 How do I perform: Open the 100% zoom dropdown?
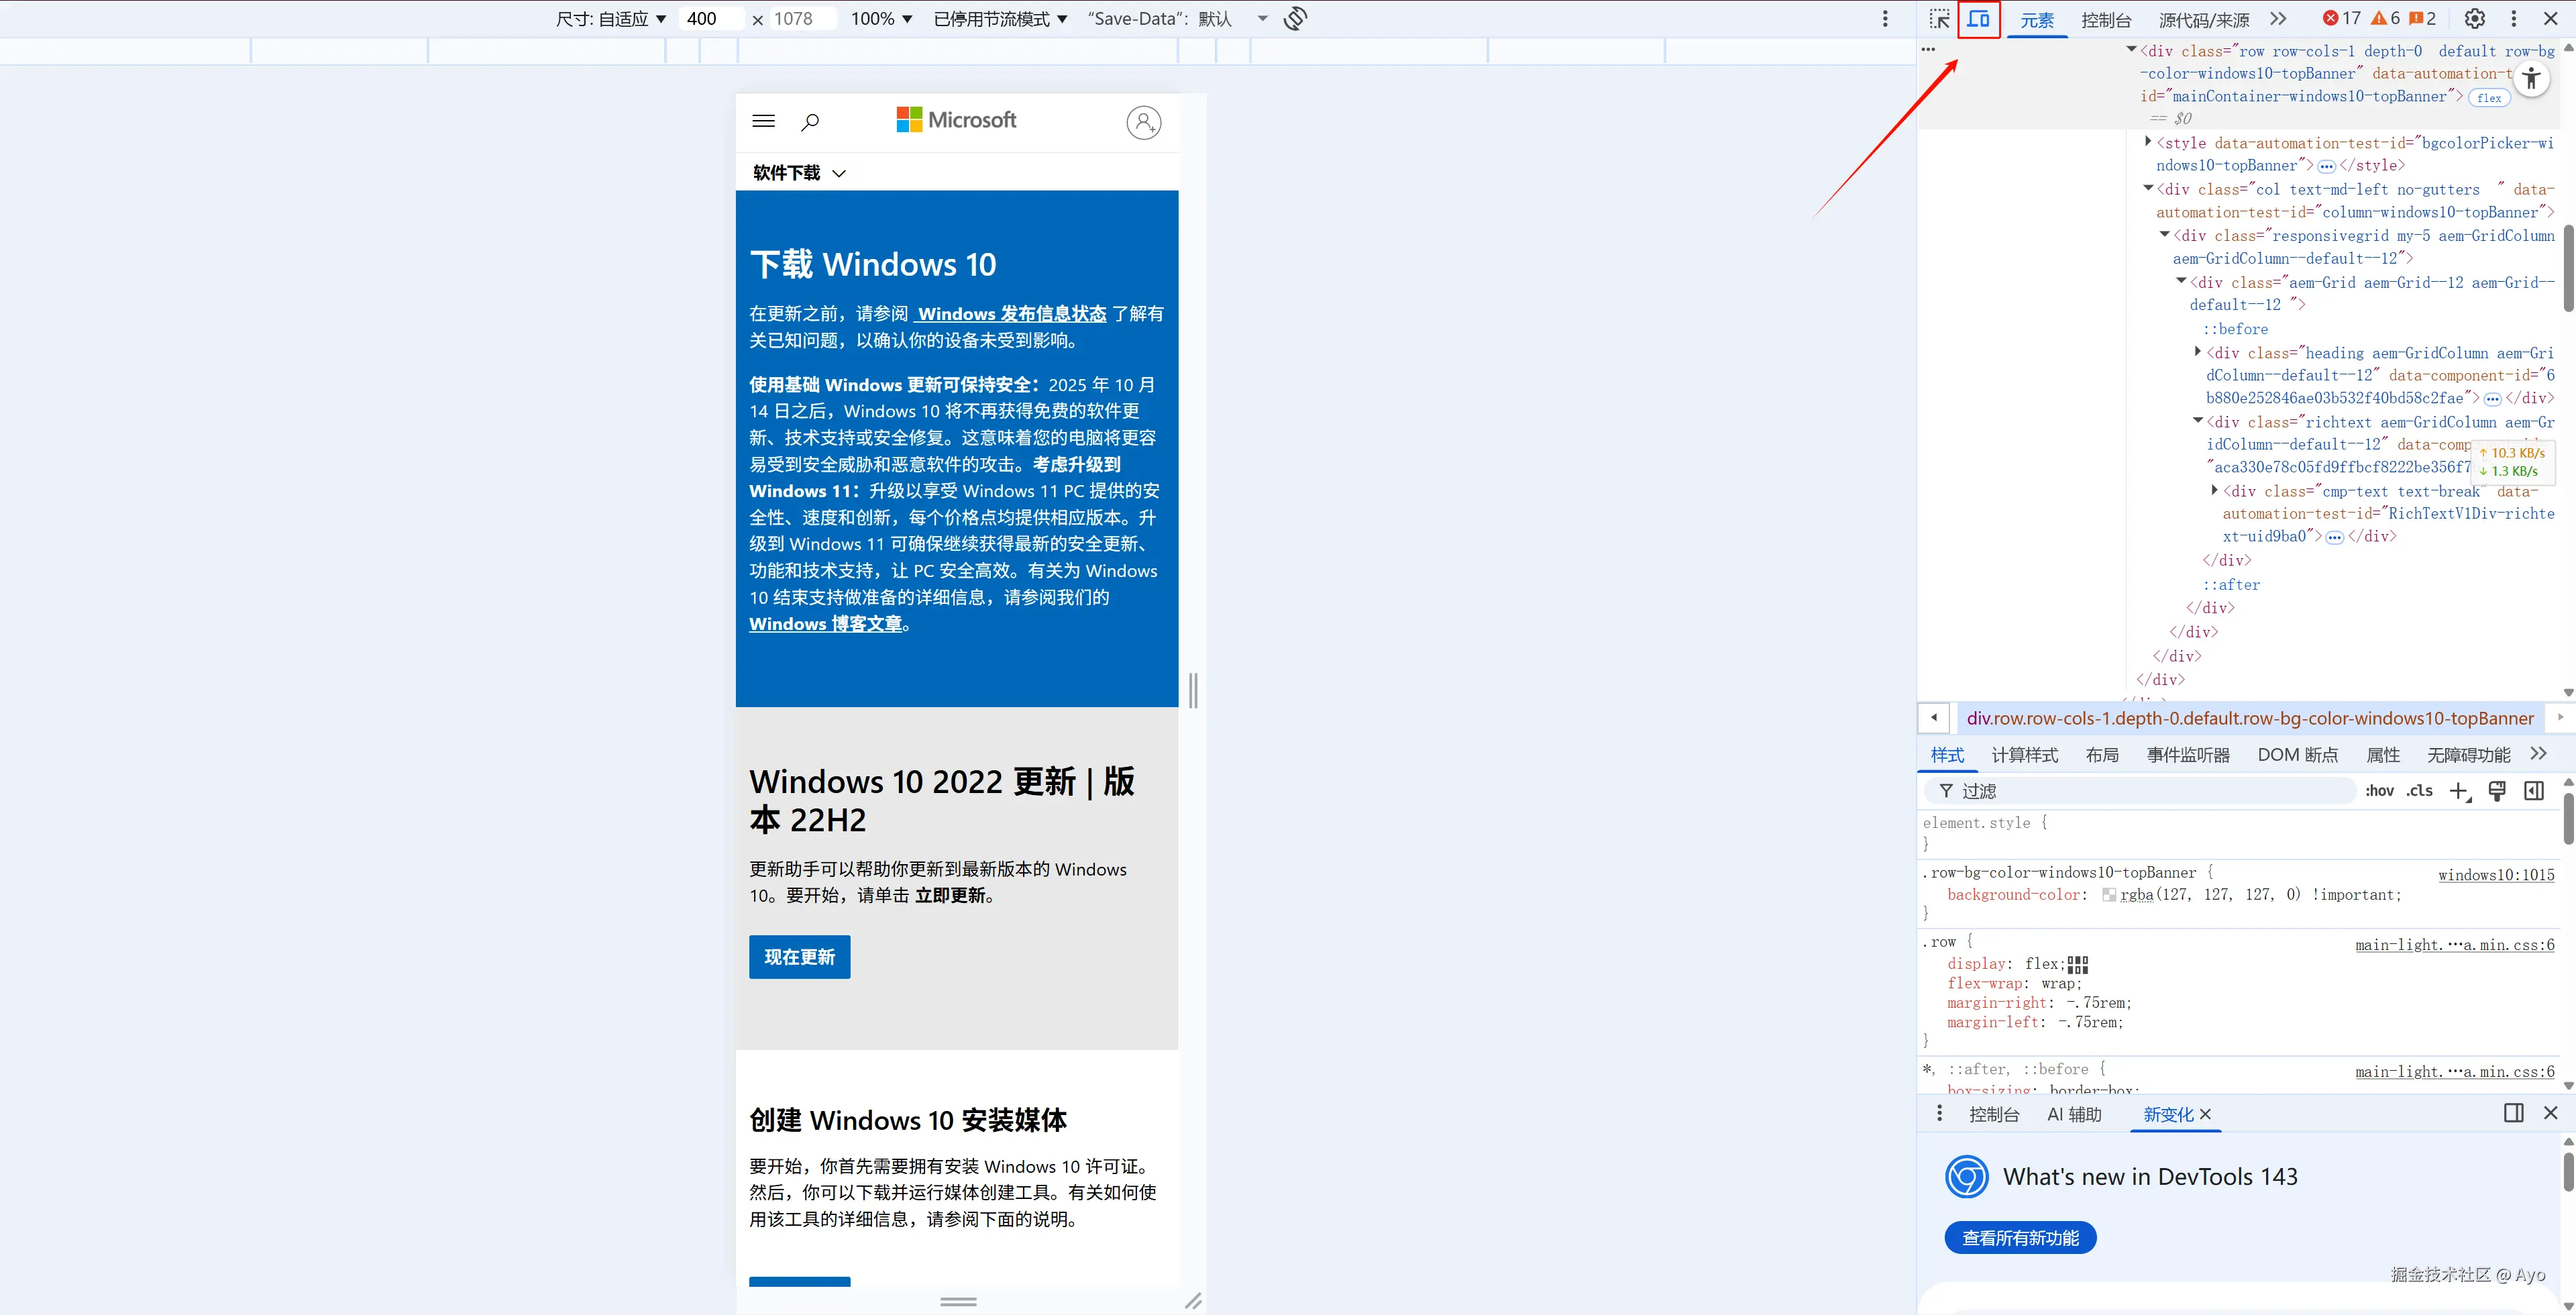[881, 19]
